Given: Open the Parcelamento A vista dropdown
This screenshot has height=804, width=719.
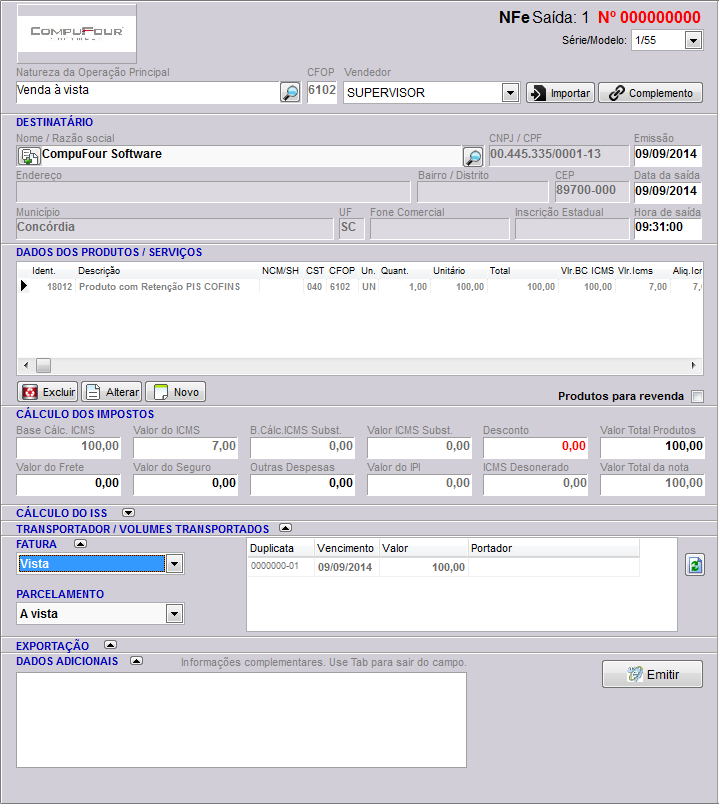Looking at the screenshot, I should click(x=174, y=614).
